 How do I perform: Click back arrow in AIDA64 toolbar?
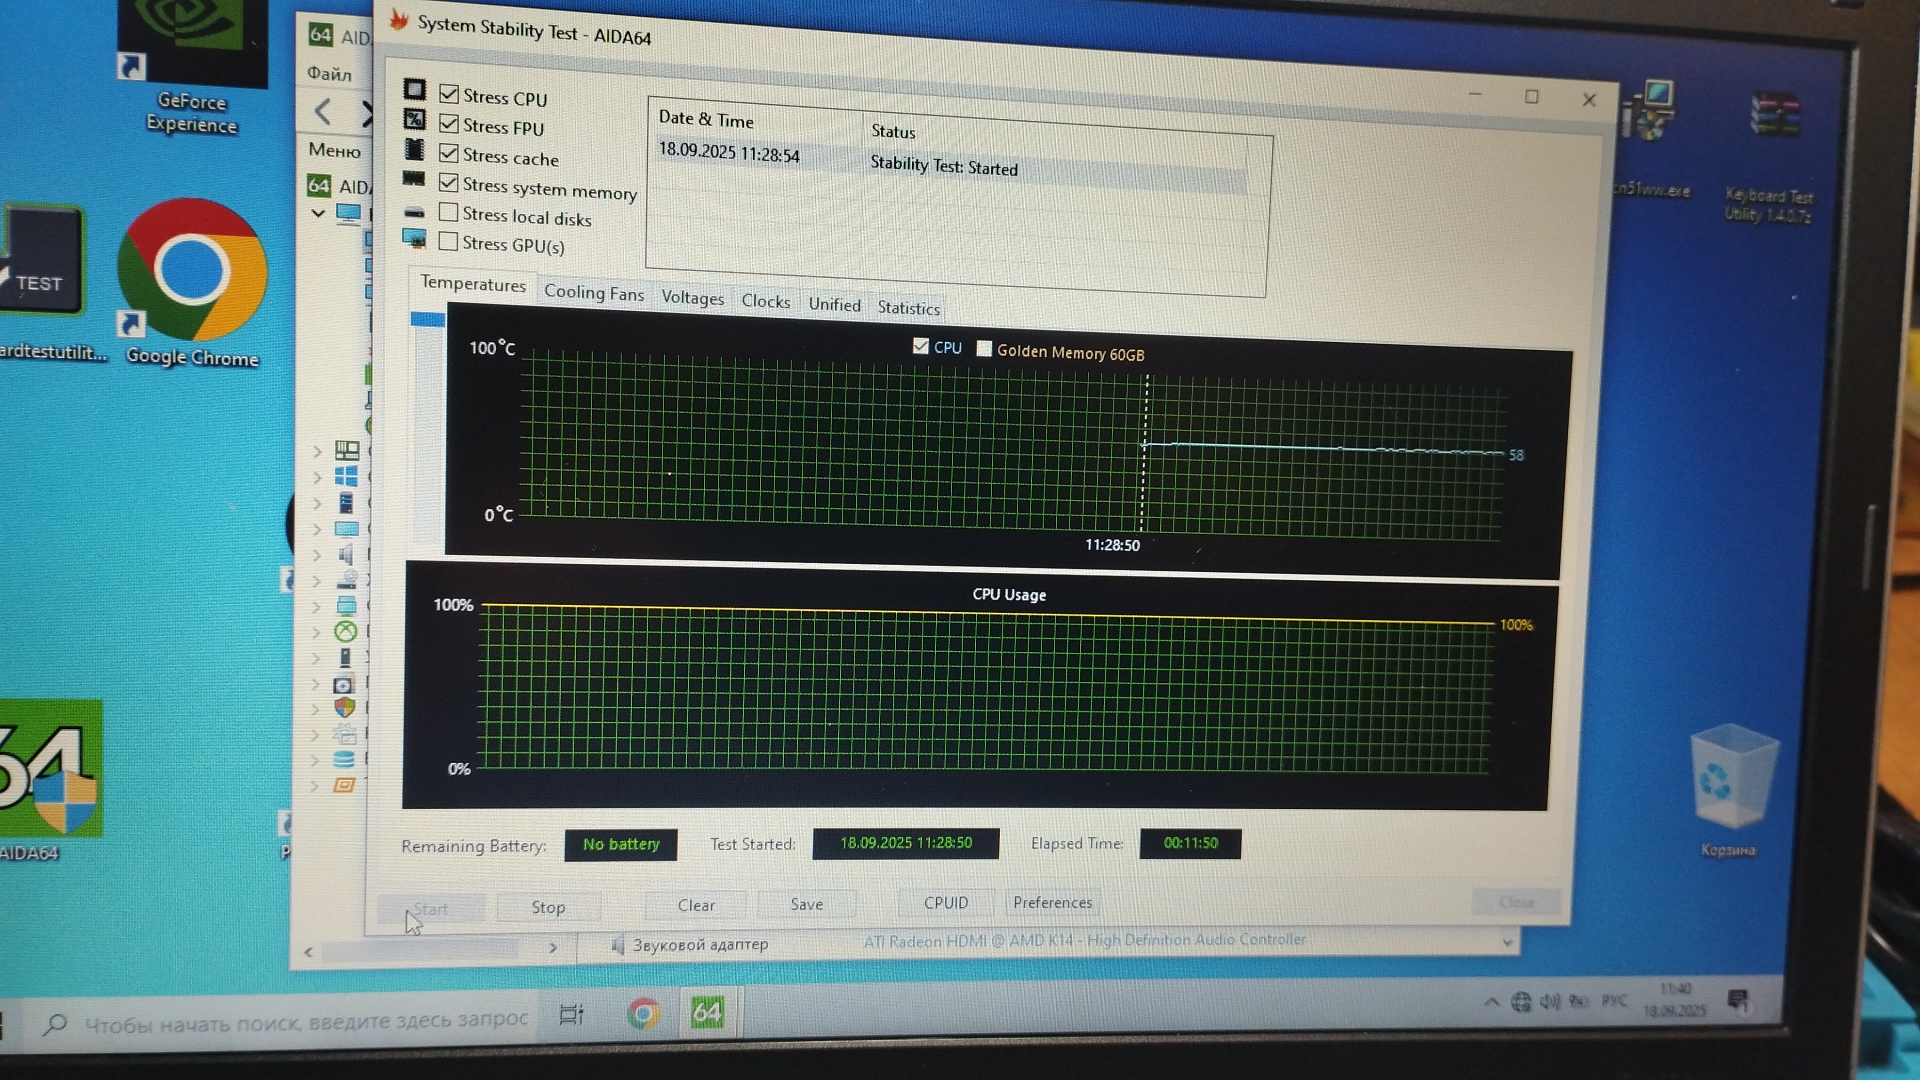[x=323, y=111]
